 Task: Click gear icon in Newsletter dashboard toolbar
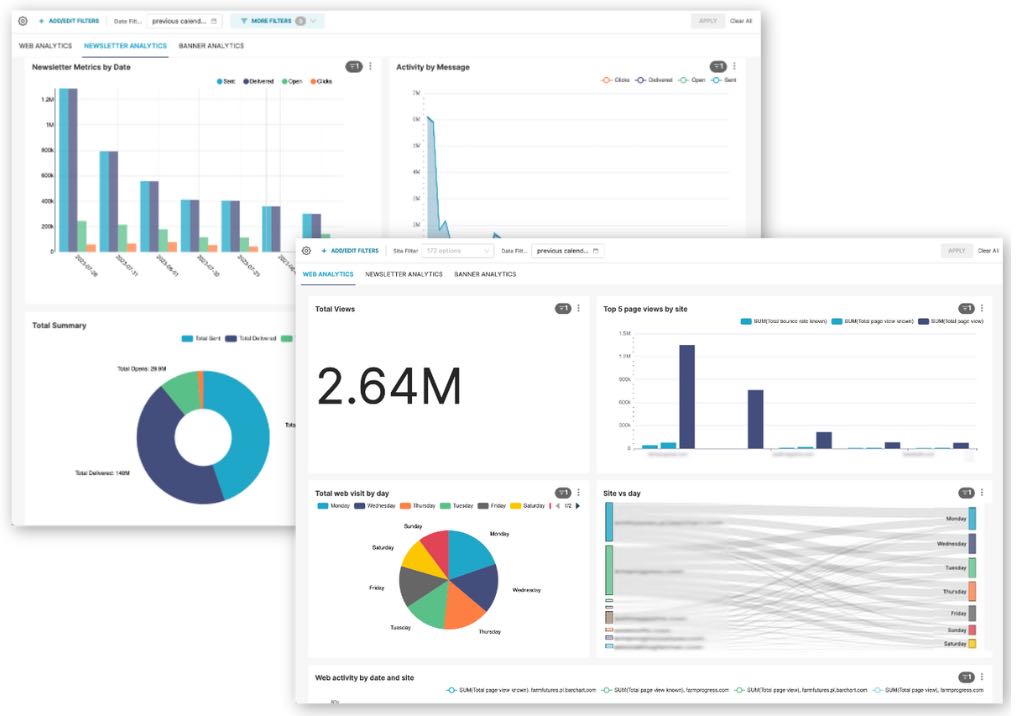coord(23,20)
